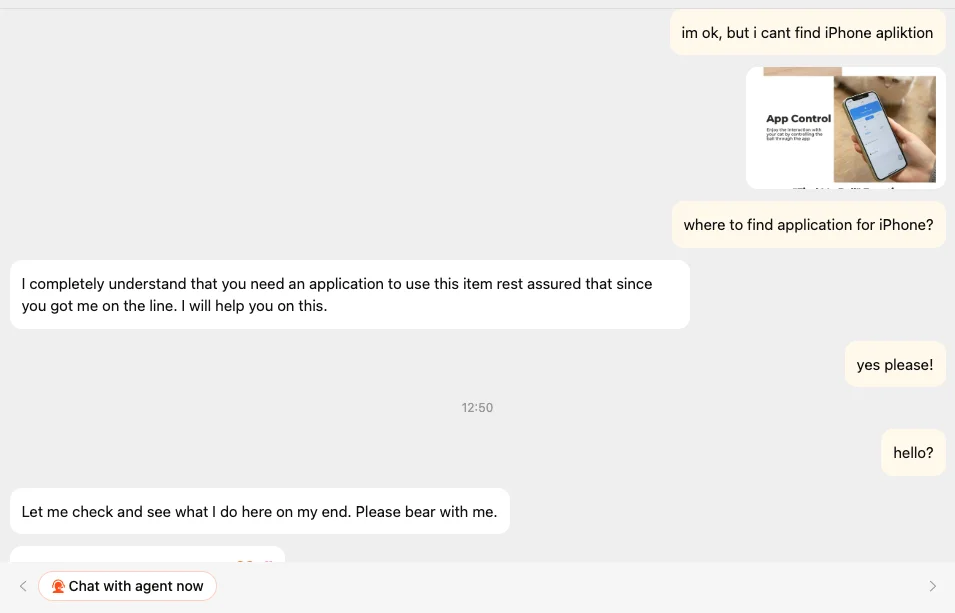Select the "cant find iPhone apliktion" message
Screen dimensions: 955x613
[x=807, y=33]
